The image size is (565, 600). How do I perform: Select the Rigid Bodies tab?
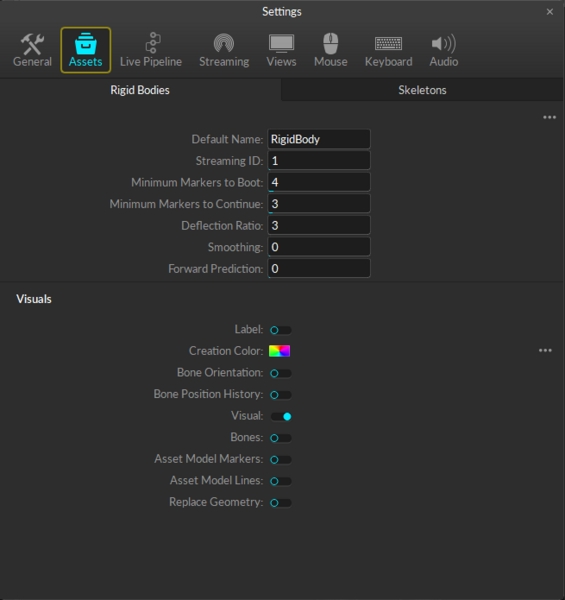[140, 90]
